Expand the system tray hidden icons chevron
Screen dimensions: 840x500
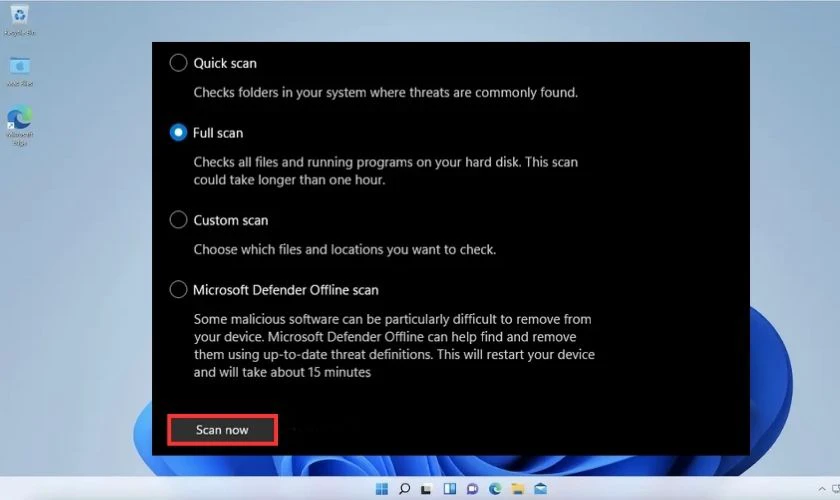(x=822, y=489)
